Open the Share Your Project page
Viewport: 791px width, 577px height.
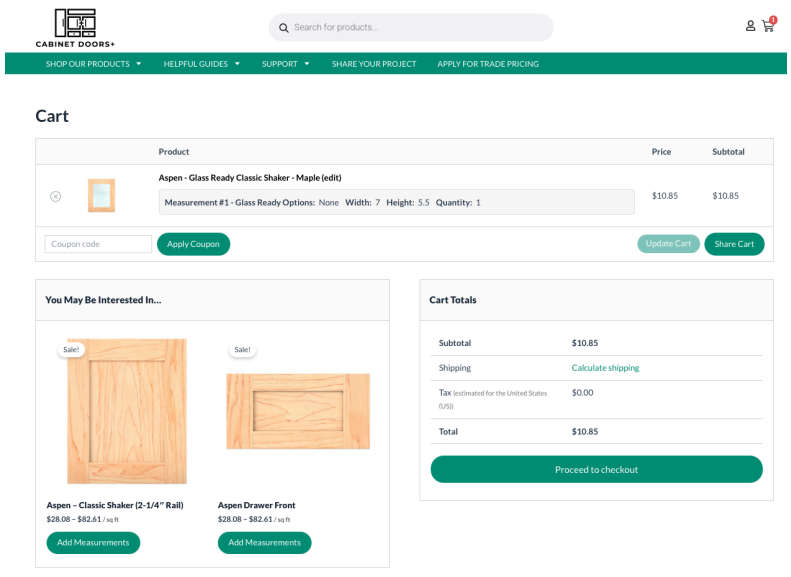point(374,64)
